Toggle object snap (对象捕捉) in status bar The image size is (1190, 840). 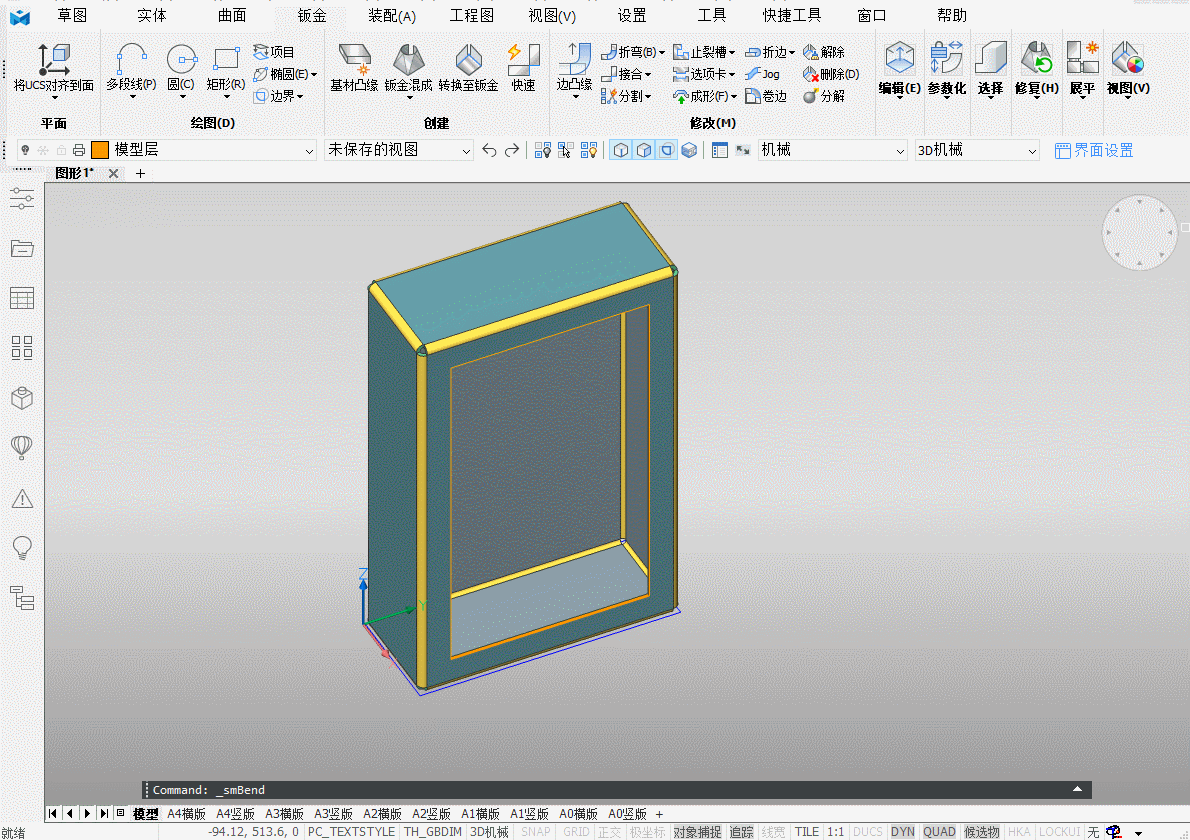(697, 832)
